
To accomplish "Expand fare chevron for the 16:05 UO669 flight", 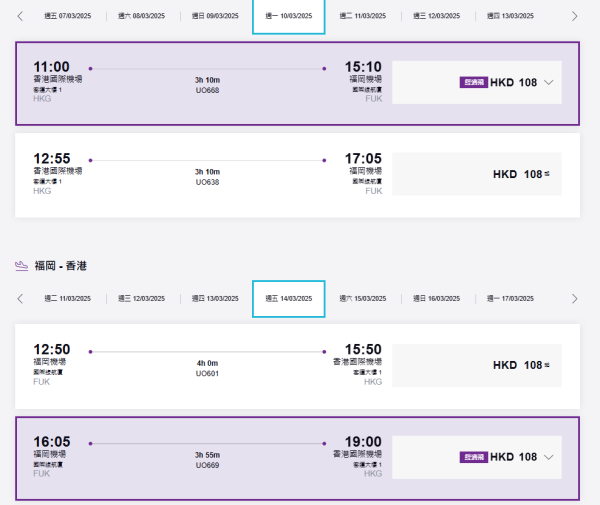I will 548,457.
